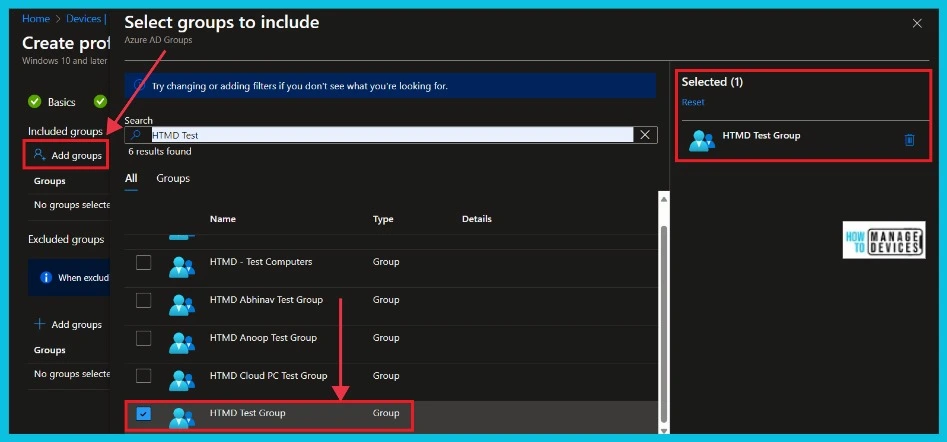Click scroll up arrow of results list
Viewport: 947px width, 442px height.
point(664,199)
